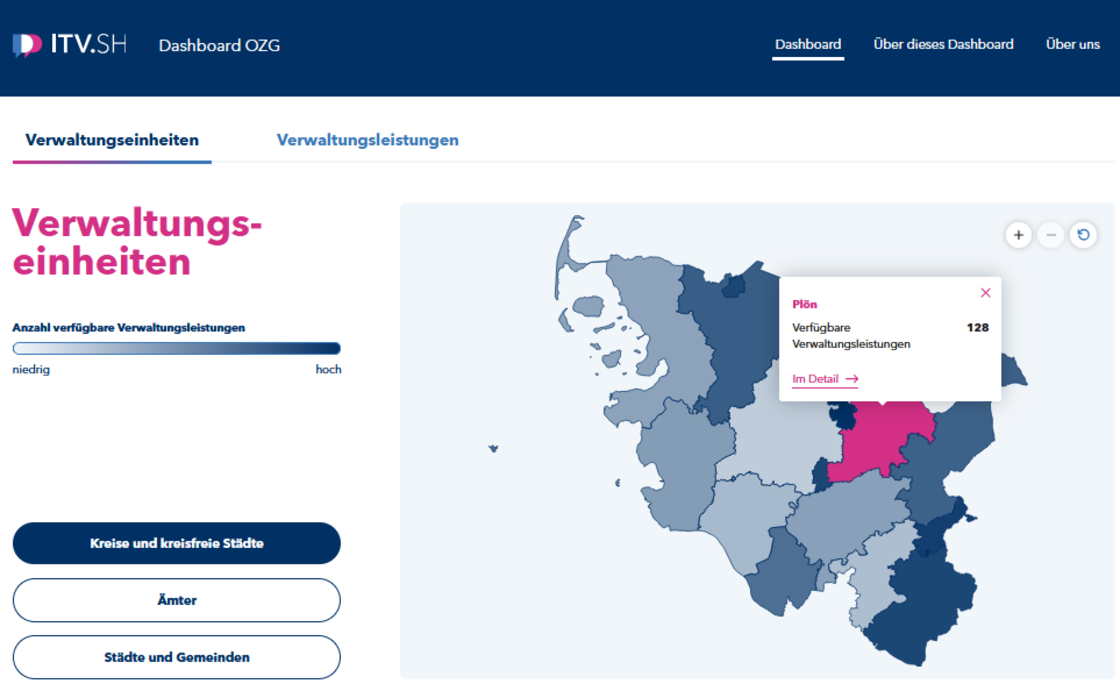Open Plön details via Im Detail link
This screenshot has height=684, width=1120.
[x=816, y=379]
